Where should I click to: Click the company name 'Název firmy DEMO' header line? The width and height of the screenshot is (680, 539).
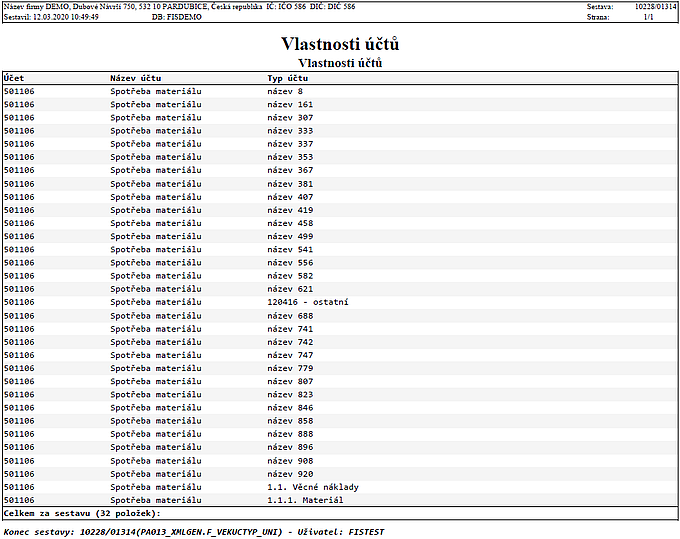(180, 7)
